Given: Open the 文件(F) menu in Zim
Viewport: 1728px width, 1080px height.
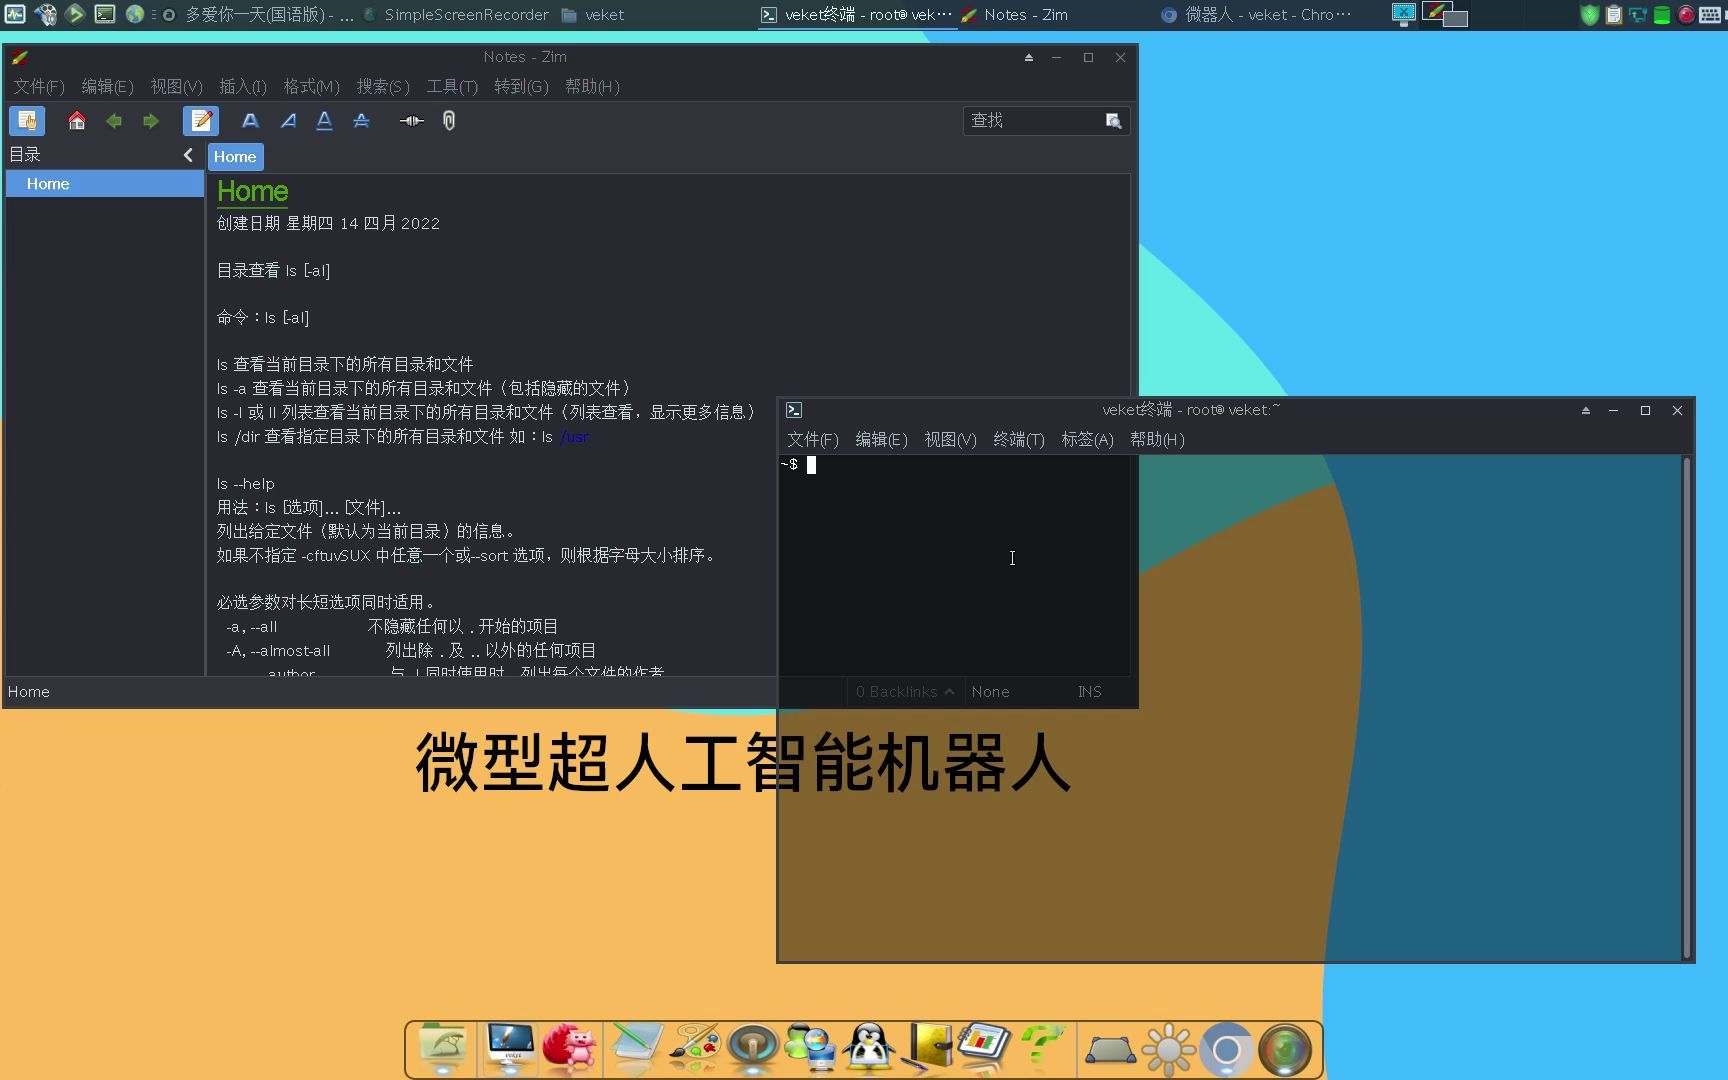Looking at the screenshot, I should (39, 87).
